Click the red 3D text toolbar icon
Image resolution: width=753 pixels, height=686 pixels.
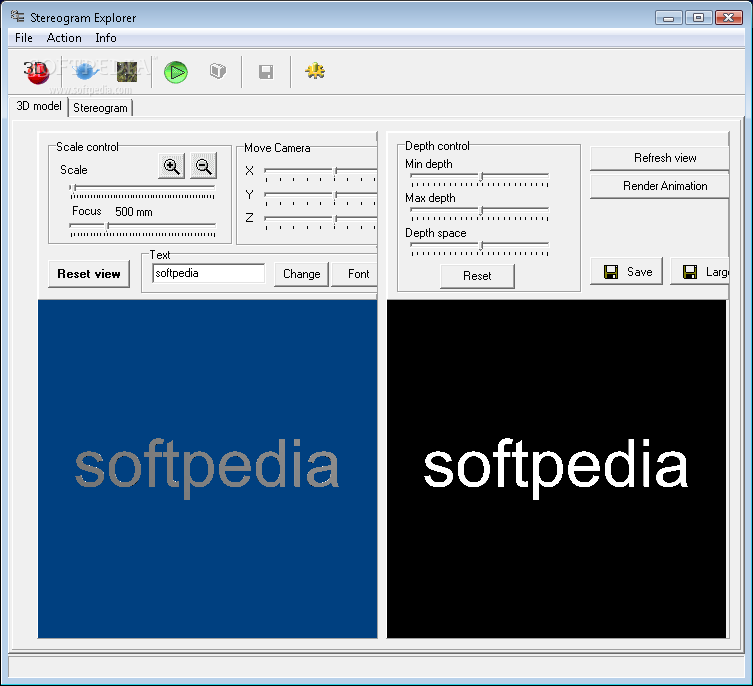(37, 72)
